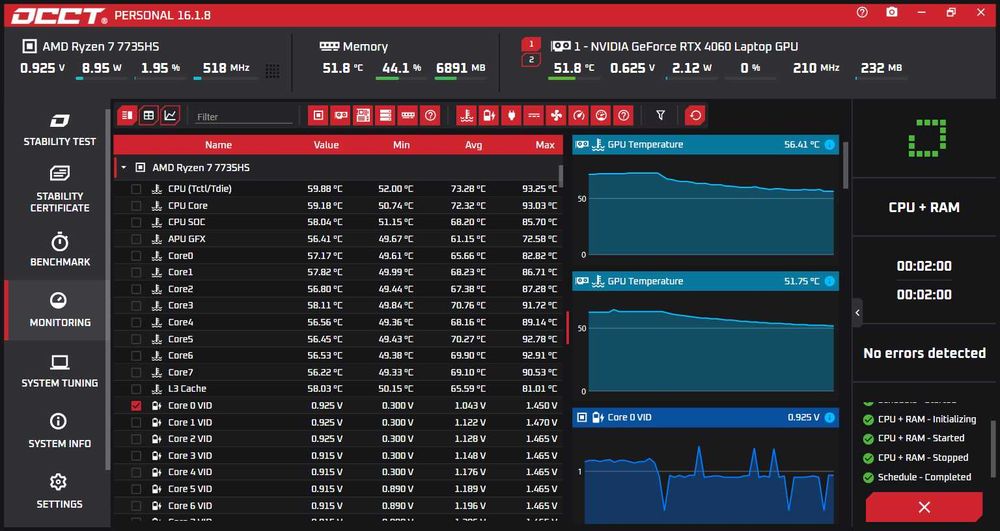The width and height of the screenshot is (1000, 531).
Task: Take a screenshot with camera icon
Action: click(x=892, y=12)
